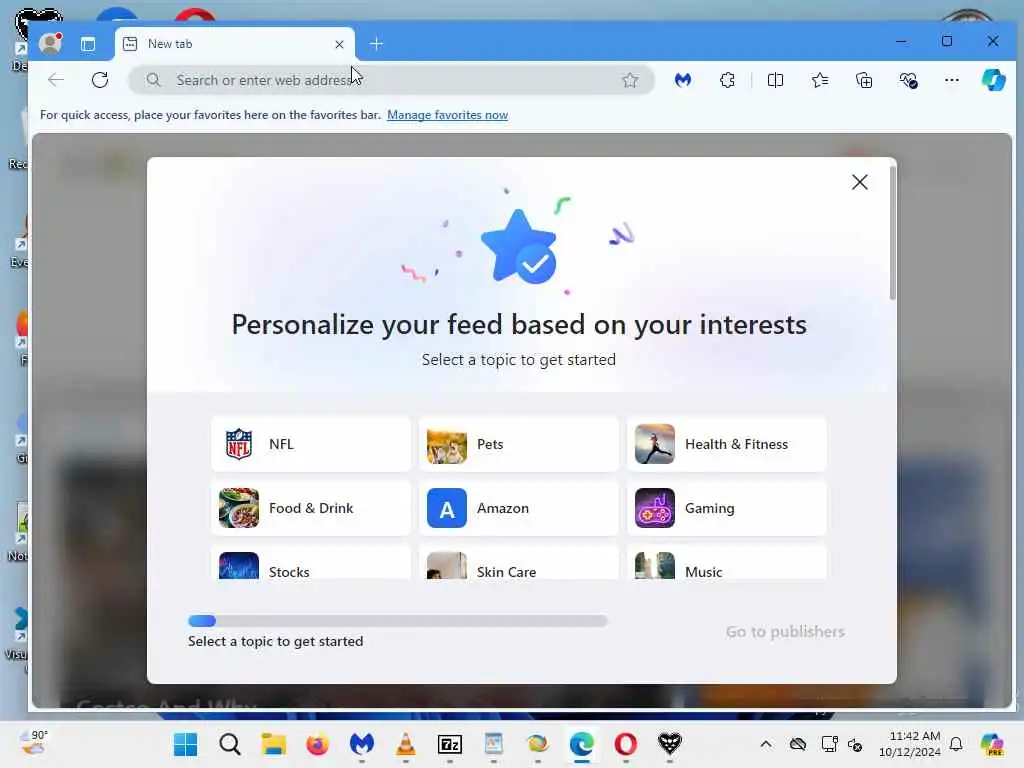Viewport: 1024px width, 768px height.
Task: Open Malwarebytes from taskbar
Action: click(362, 744)
